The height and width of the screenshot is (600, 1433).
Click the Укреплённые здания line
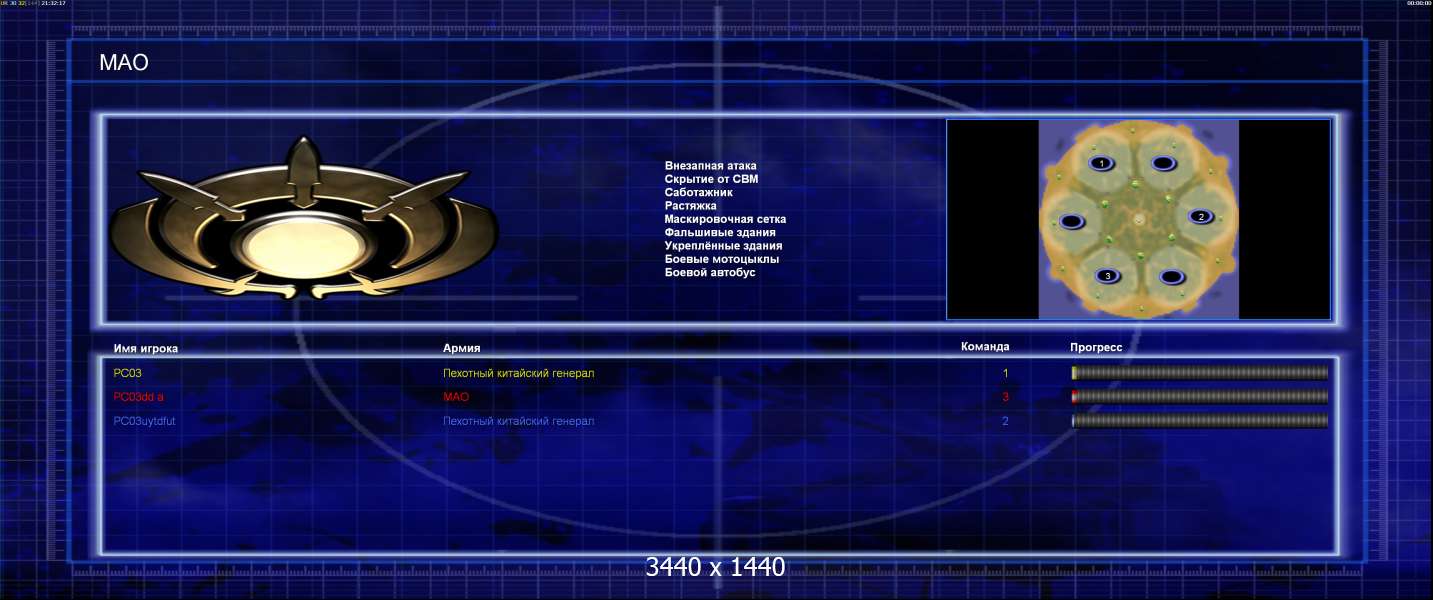[723, 246]
